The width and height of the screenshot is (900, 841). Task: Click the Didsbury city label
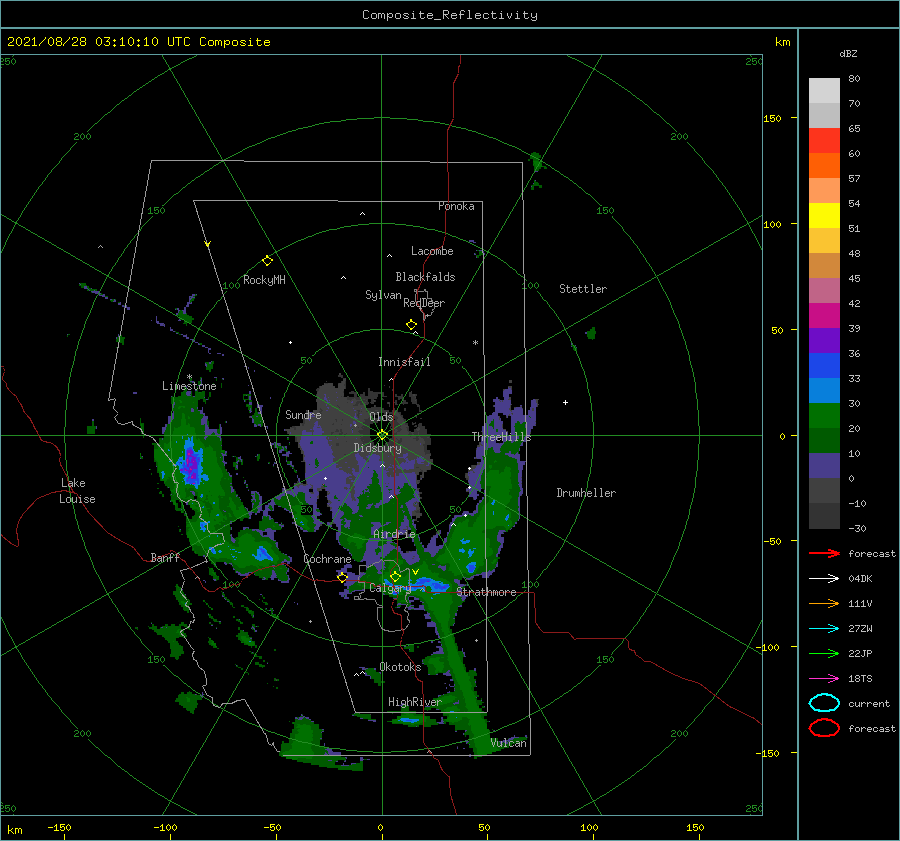pos(378,448)
